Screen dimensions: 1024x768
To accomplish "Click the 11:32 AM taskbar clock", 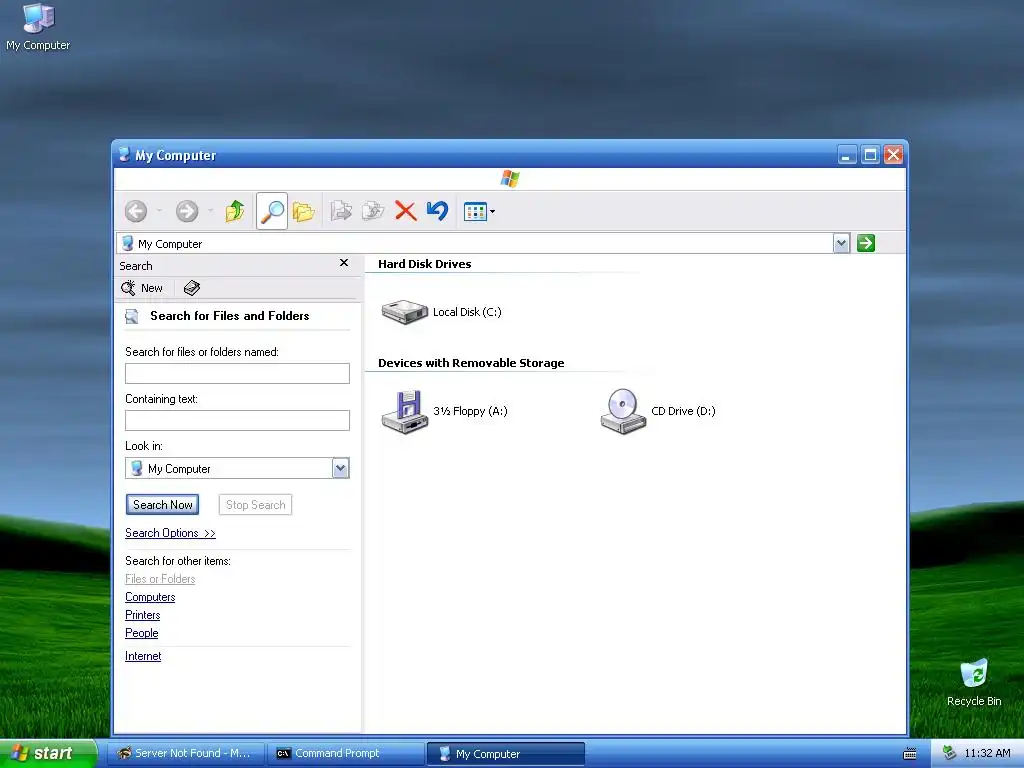I will pos(987,754).
